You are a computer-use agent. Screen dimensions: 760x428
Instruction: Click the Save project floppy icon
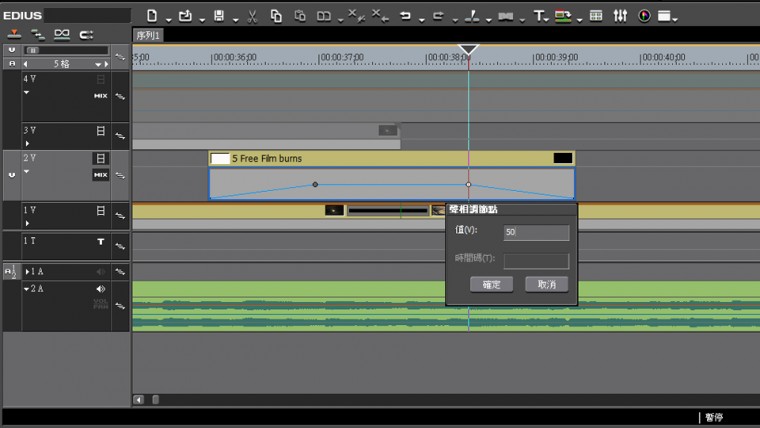tap(219, 16)
